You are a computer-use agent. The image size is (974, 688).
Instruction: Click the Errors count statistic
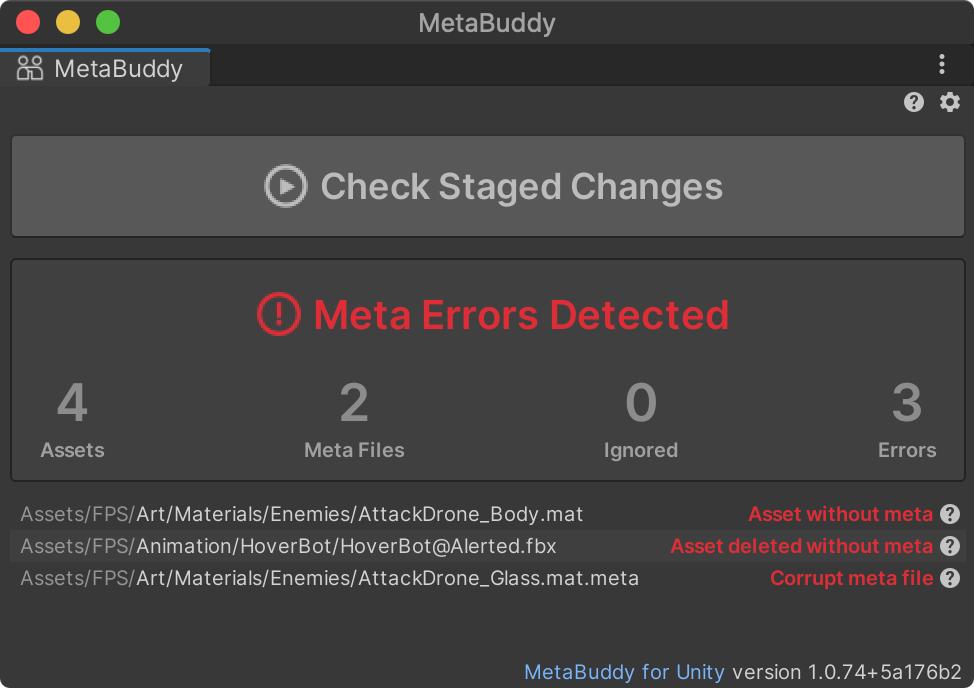907,419
